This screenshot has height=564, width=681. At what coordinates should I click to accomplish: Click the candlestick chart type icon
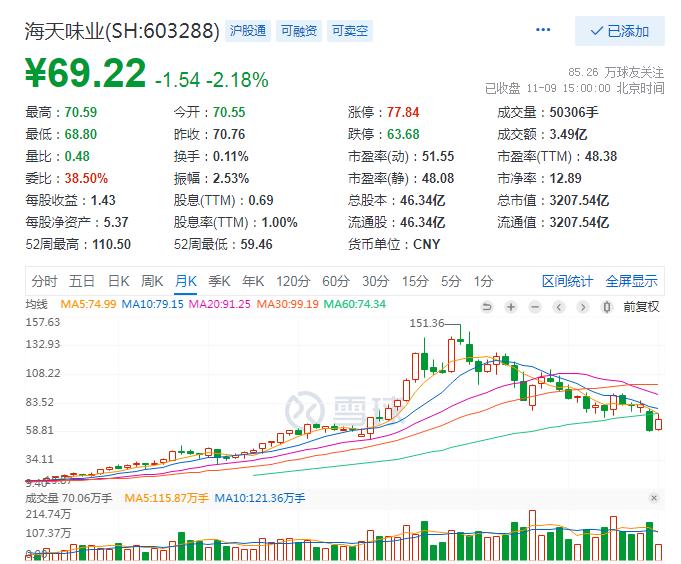click(607, 307)
